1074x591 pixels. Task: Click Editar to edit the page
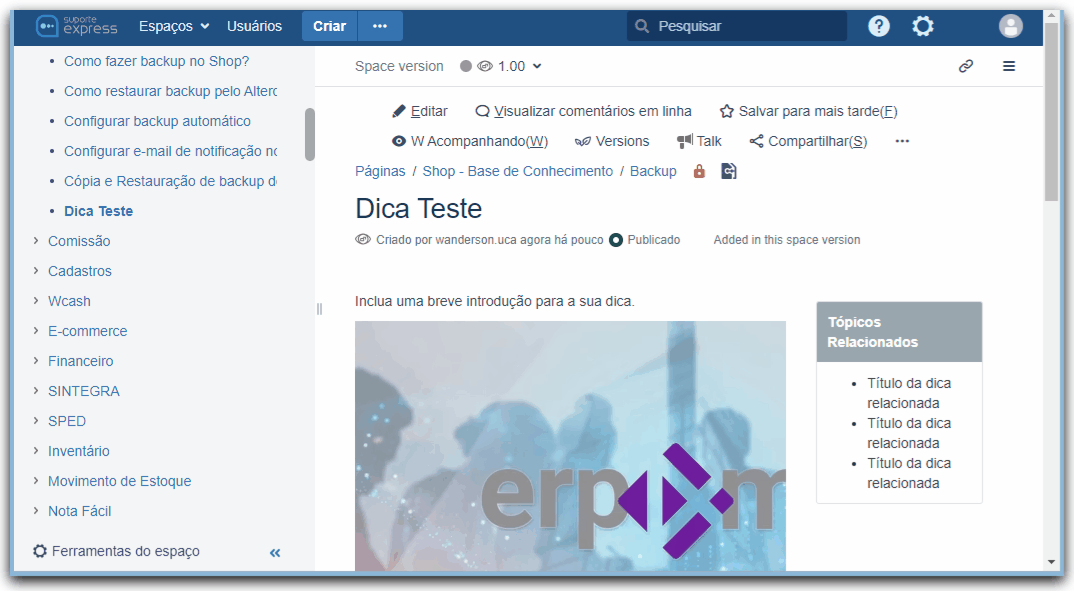420,111
